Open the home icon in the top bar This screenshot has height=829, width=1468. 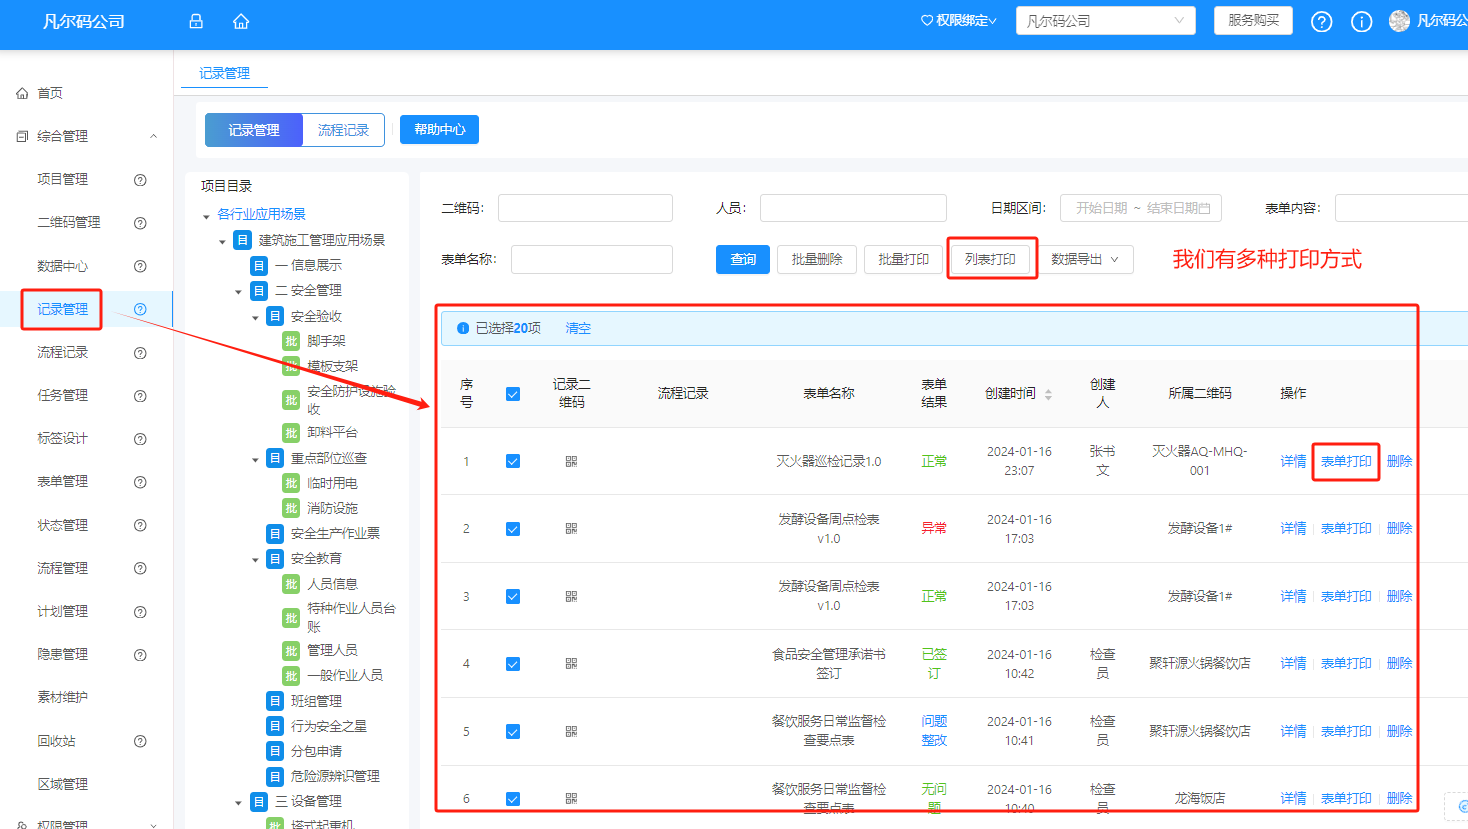(x=240, y=20)
